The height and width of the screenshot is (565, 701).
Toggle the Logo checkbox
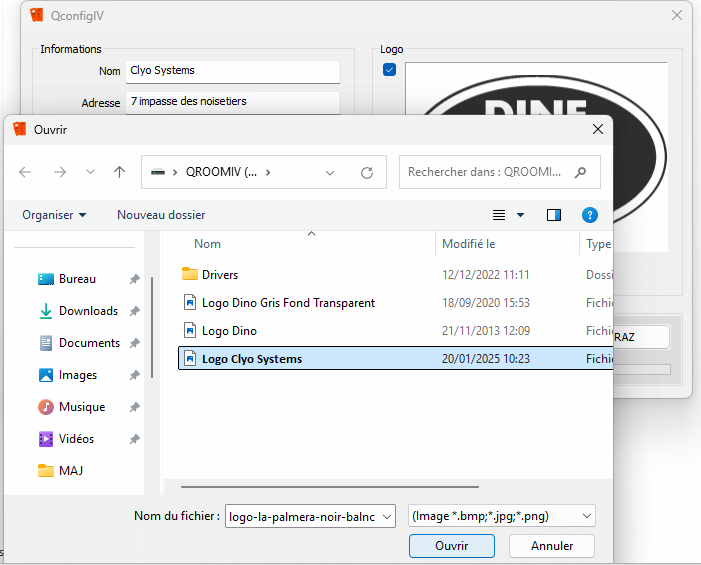tap(390, 69)
